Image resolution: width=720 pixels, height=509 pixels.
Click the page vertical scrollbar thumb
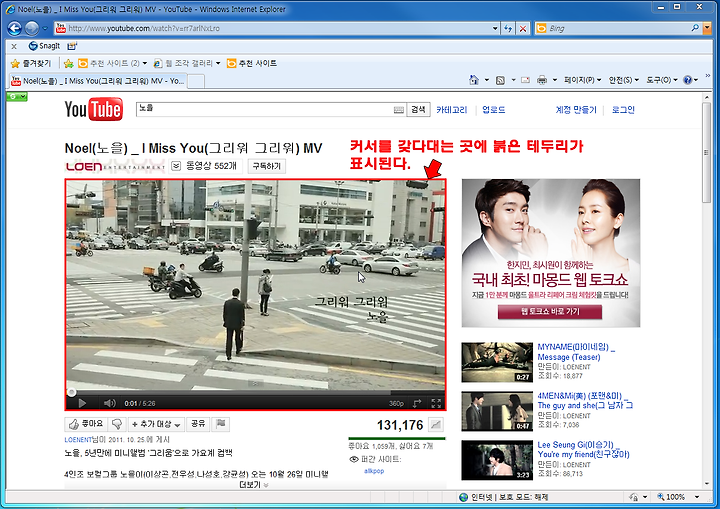[706, 152]
